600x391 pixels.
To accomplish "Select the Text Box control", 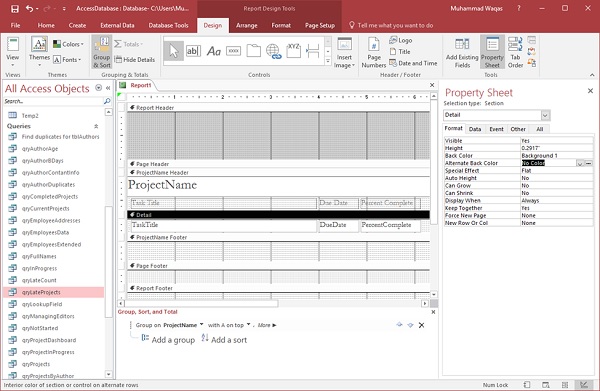I will point(193,51).
